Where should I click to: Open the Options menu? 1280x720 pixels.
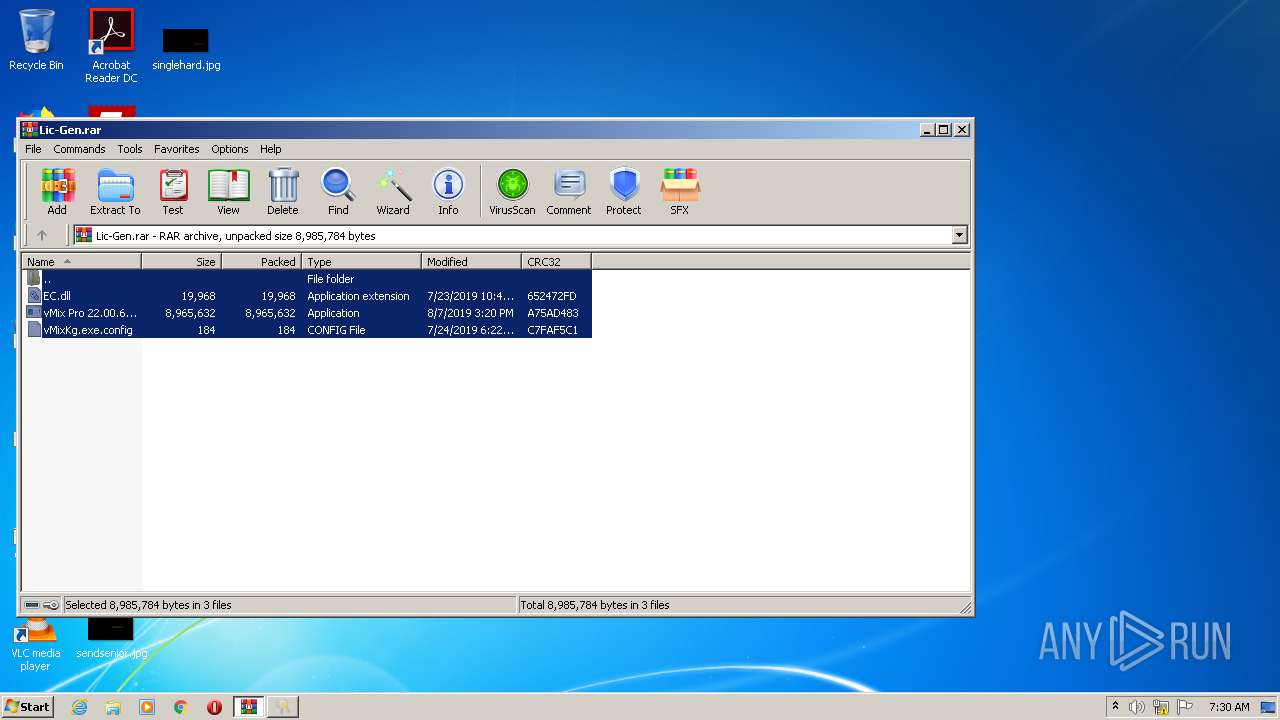229,149
